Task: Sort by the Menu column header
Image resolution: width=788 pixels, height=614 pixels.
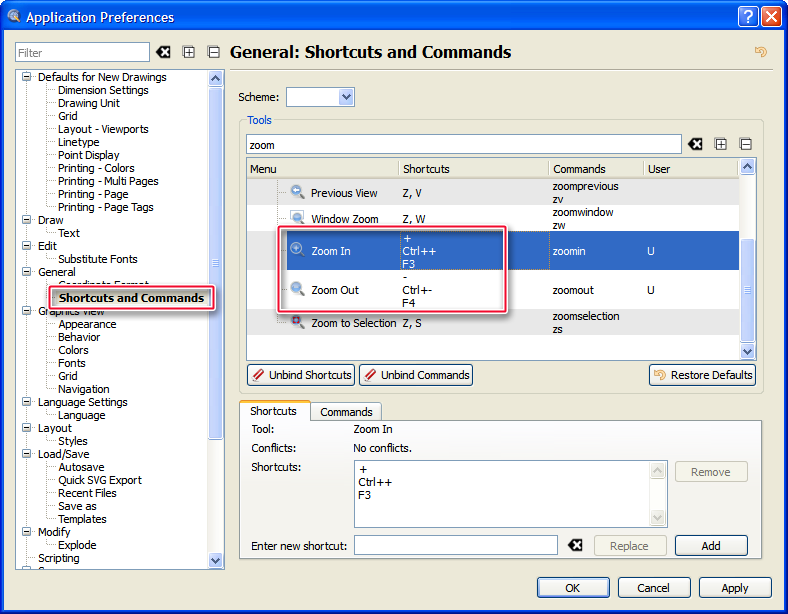Action: [x=323, y=169]
